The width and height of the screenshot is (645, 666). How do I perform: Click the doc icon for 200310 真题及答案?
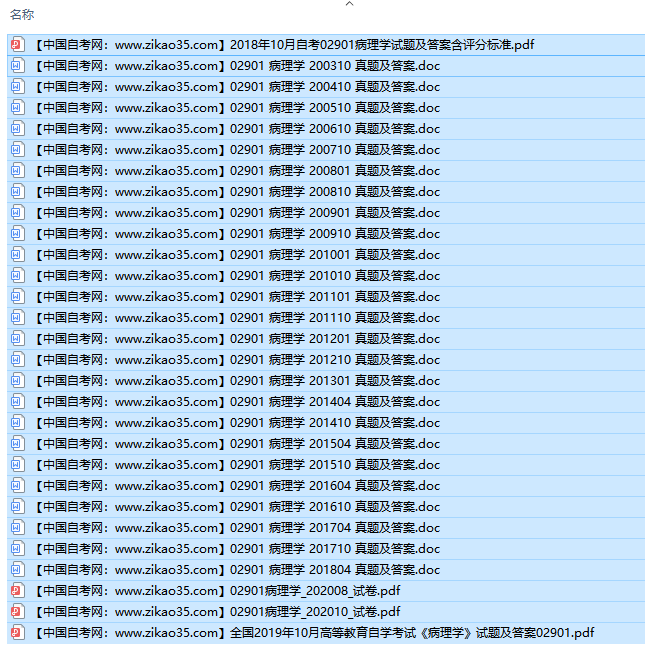pos(17,66)
